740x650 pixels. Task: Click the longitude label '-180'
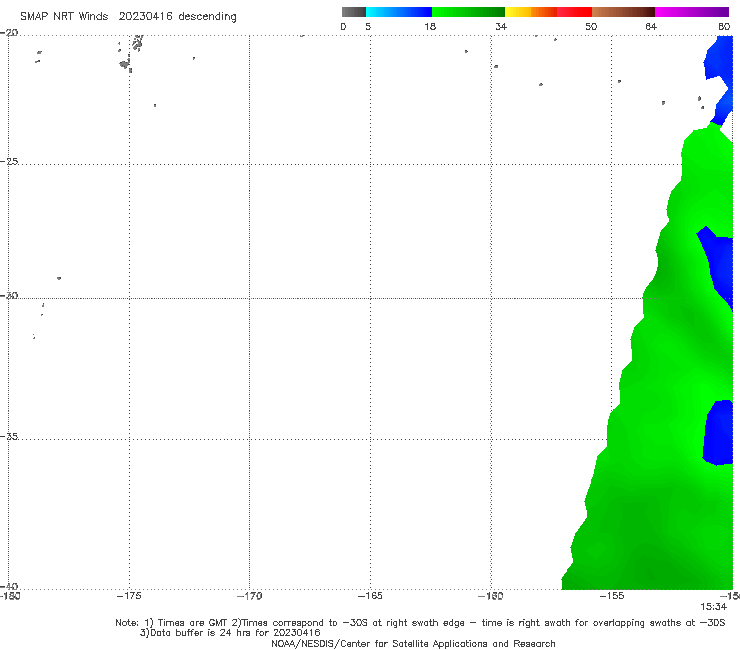pos(10,596)
